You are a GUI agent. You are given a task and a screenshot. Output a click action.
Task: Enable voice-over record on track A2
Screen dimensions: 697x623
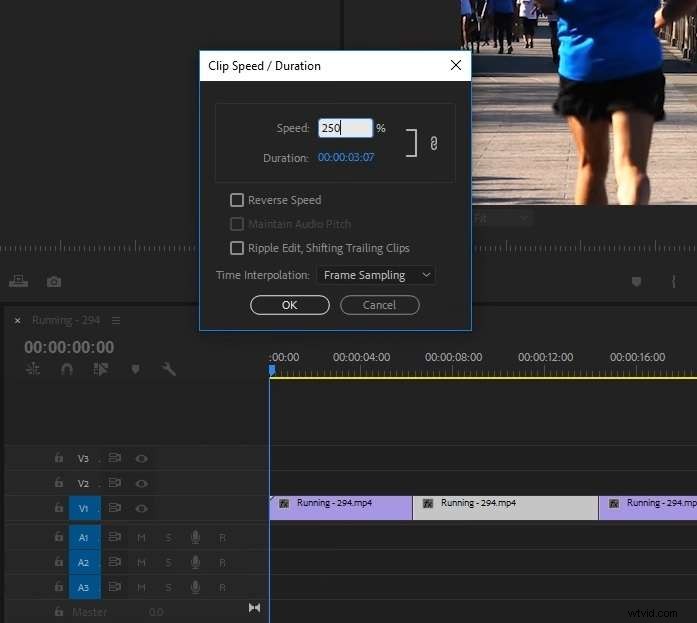(x=195, y=562)
